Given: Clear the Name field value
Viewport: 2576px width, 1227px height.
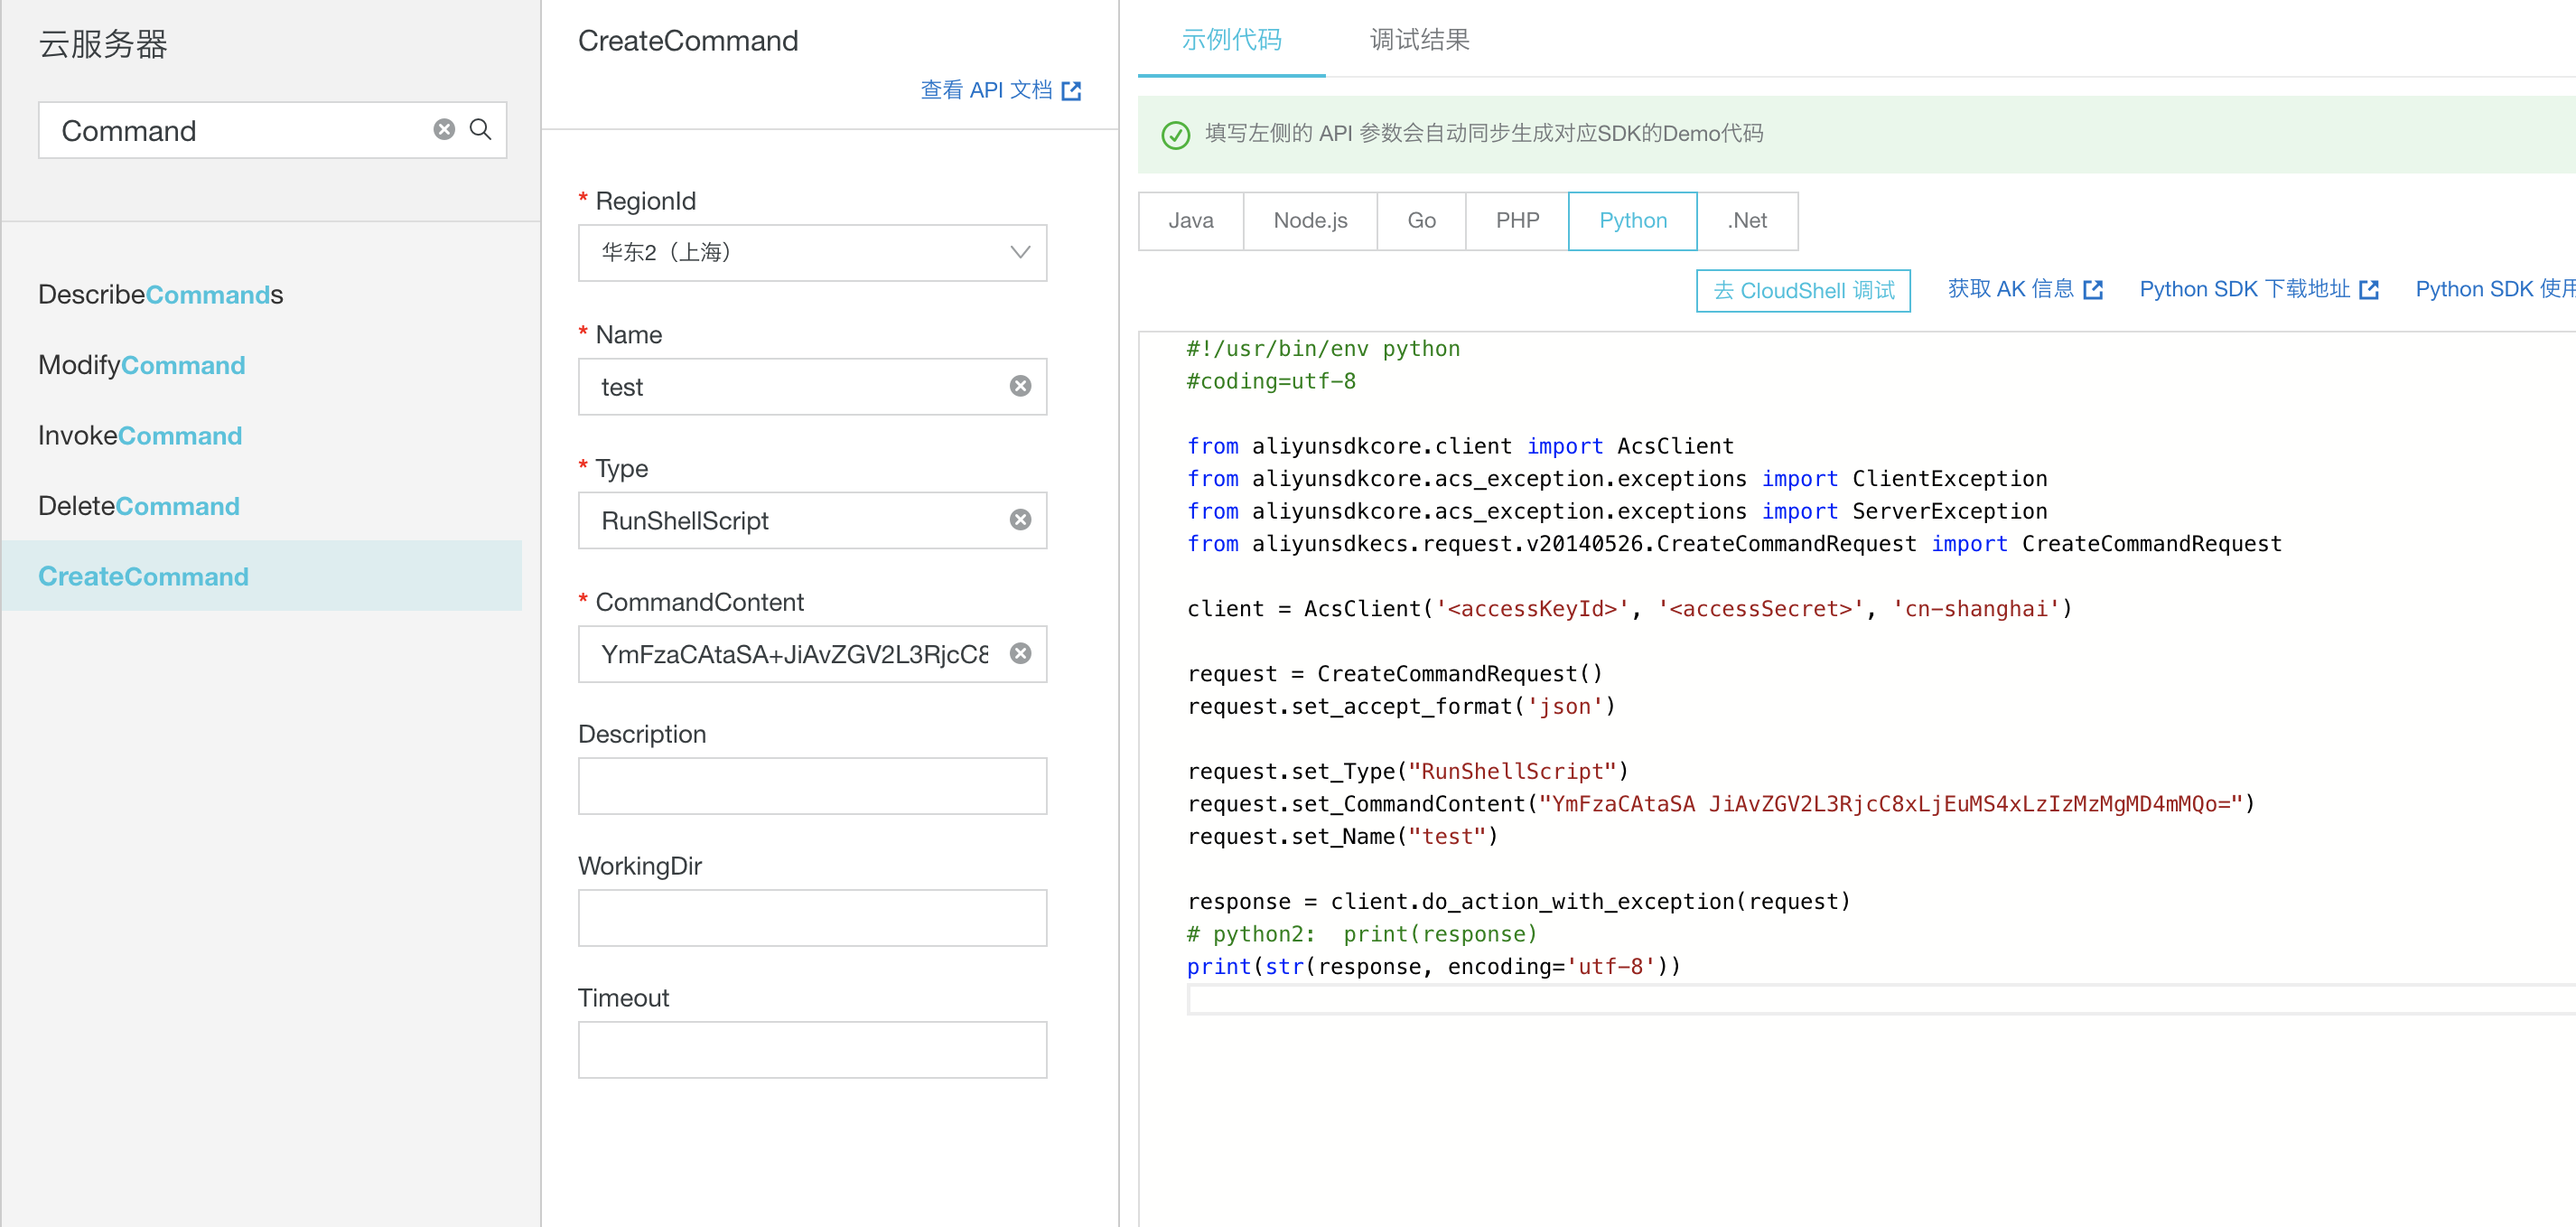Looking at the screenshot, I should 1020,386.
